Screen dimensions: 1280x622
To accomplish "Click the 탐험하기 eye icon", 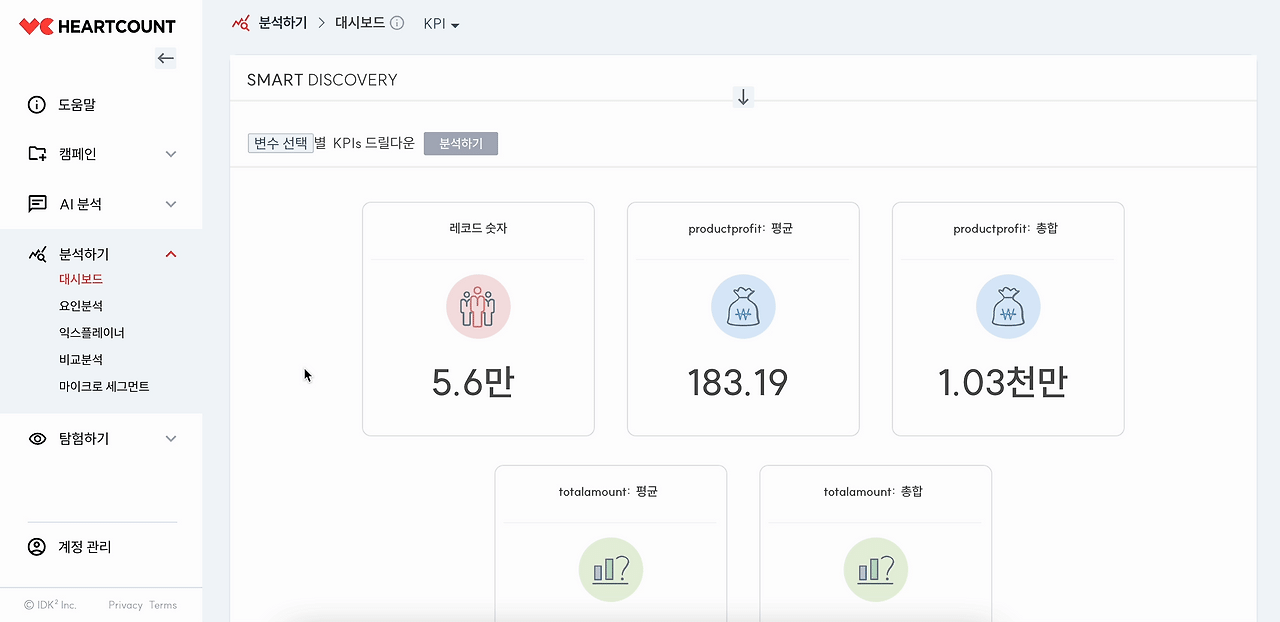I will click(x=37, y=438).
